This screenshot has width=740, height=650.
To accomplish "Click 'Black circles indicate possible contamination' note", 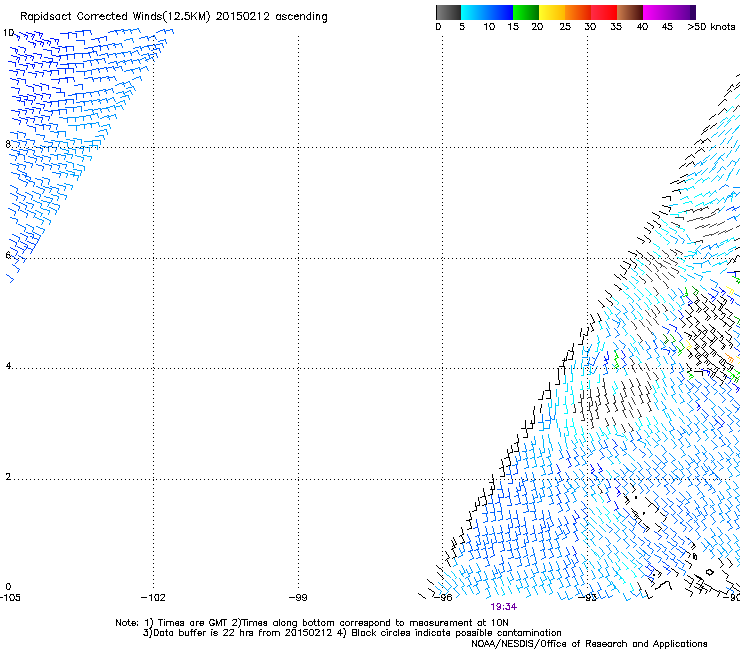I will [456, 633].
